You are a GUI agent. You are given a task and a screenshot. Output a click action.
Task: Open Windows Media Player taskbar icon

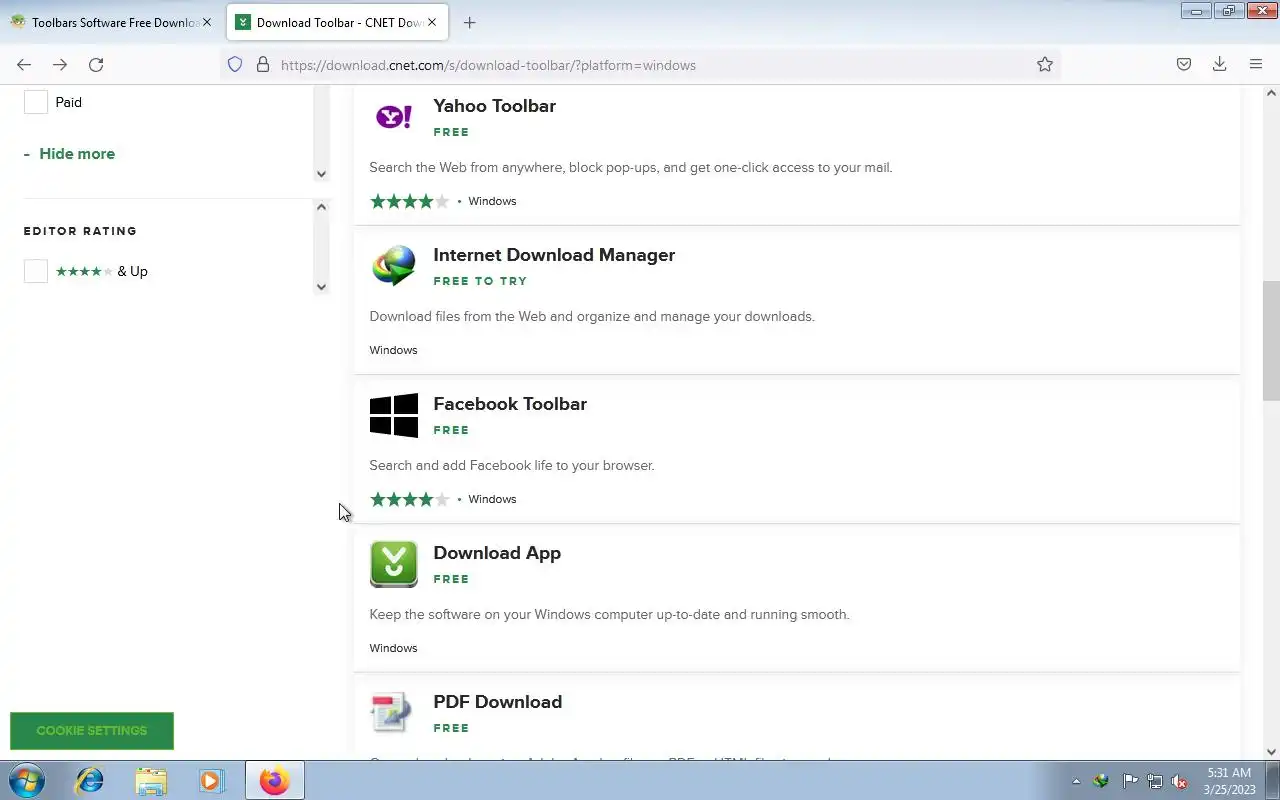tap(211, 780)
